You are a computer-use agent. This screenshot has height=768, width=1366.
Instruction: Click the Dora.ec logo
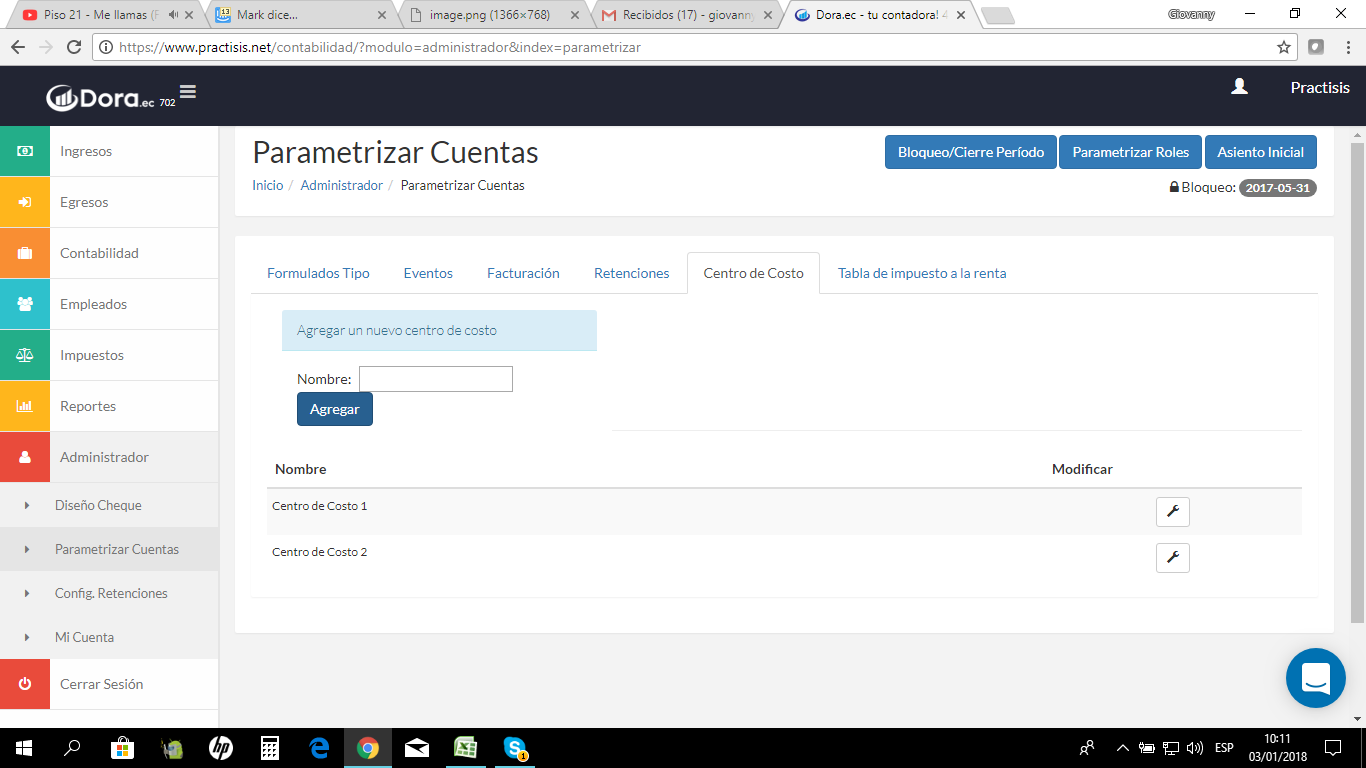100,97
